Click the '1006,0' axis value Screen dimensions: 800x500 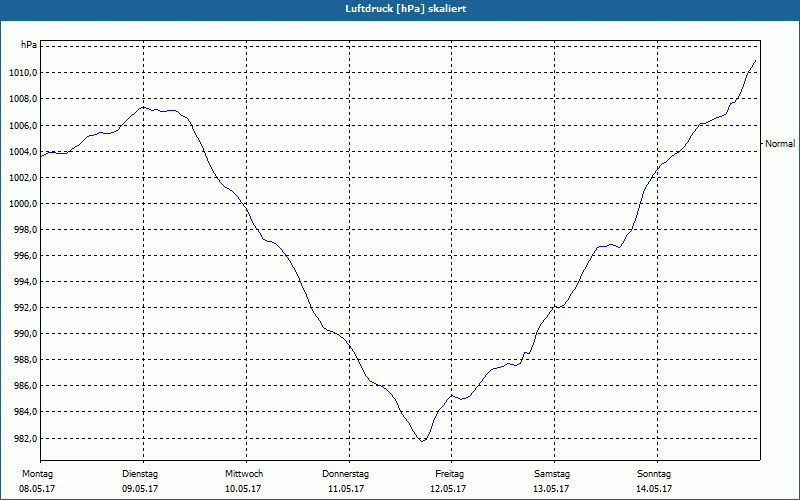click(23, 126)
